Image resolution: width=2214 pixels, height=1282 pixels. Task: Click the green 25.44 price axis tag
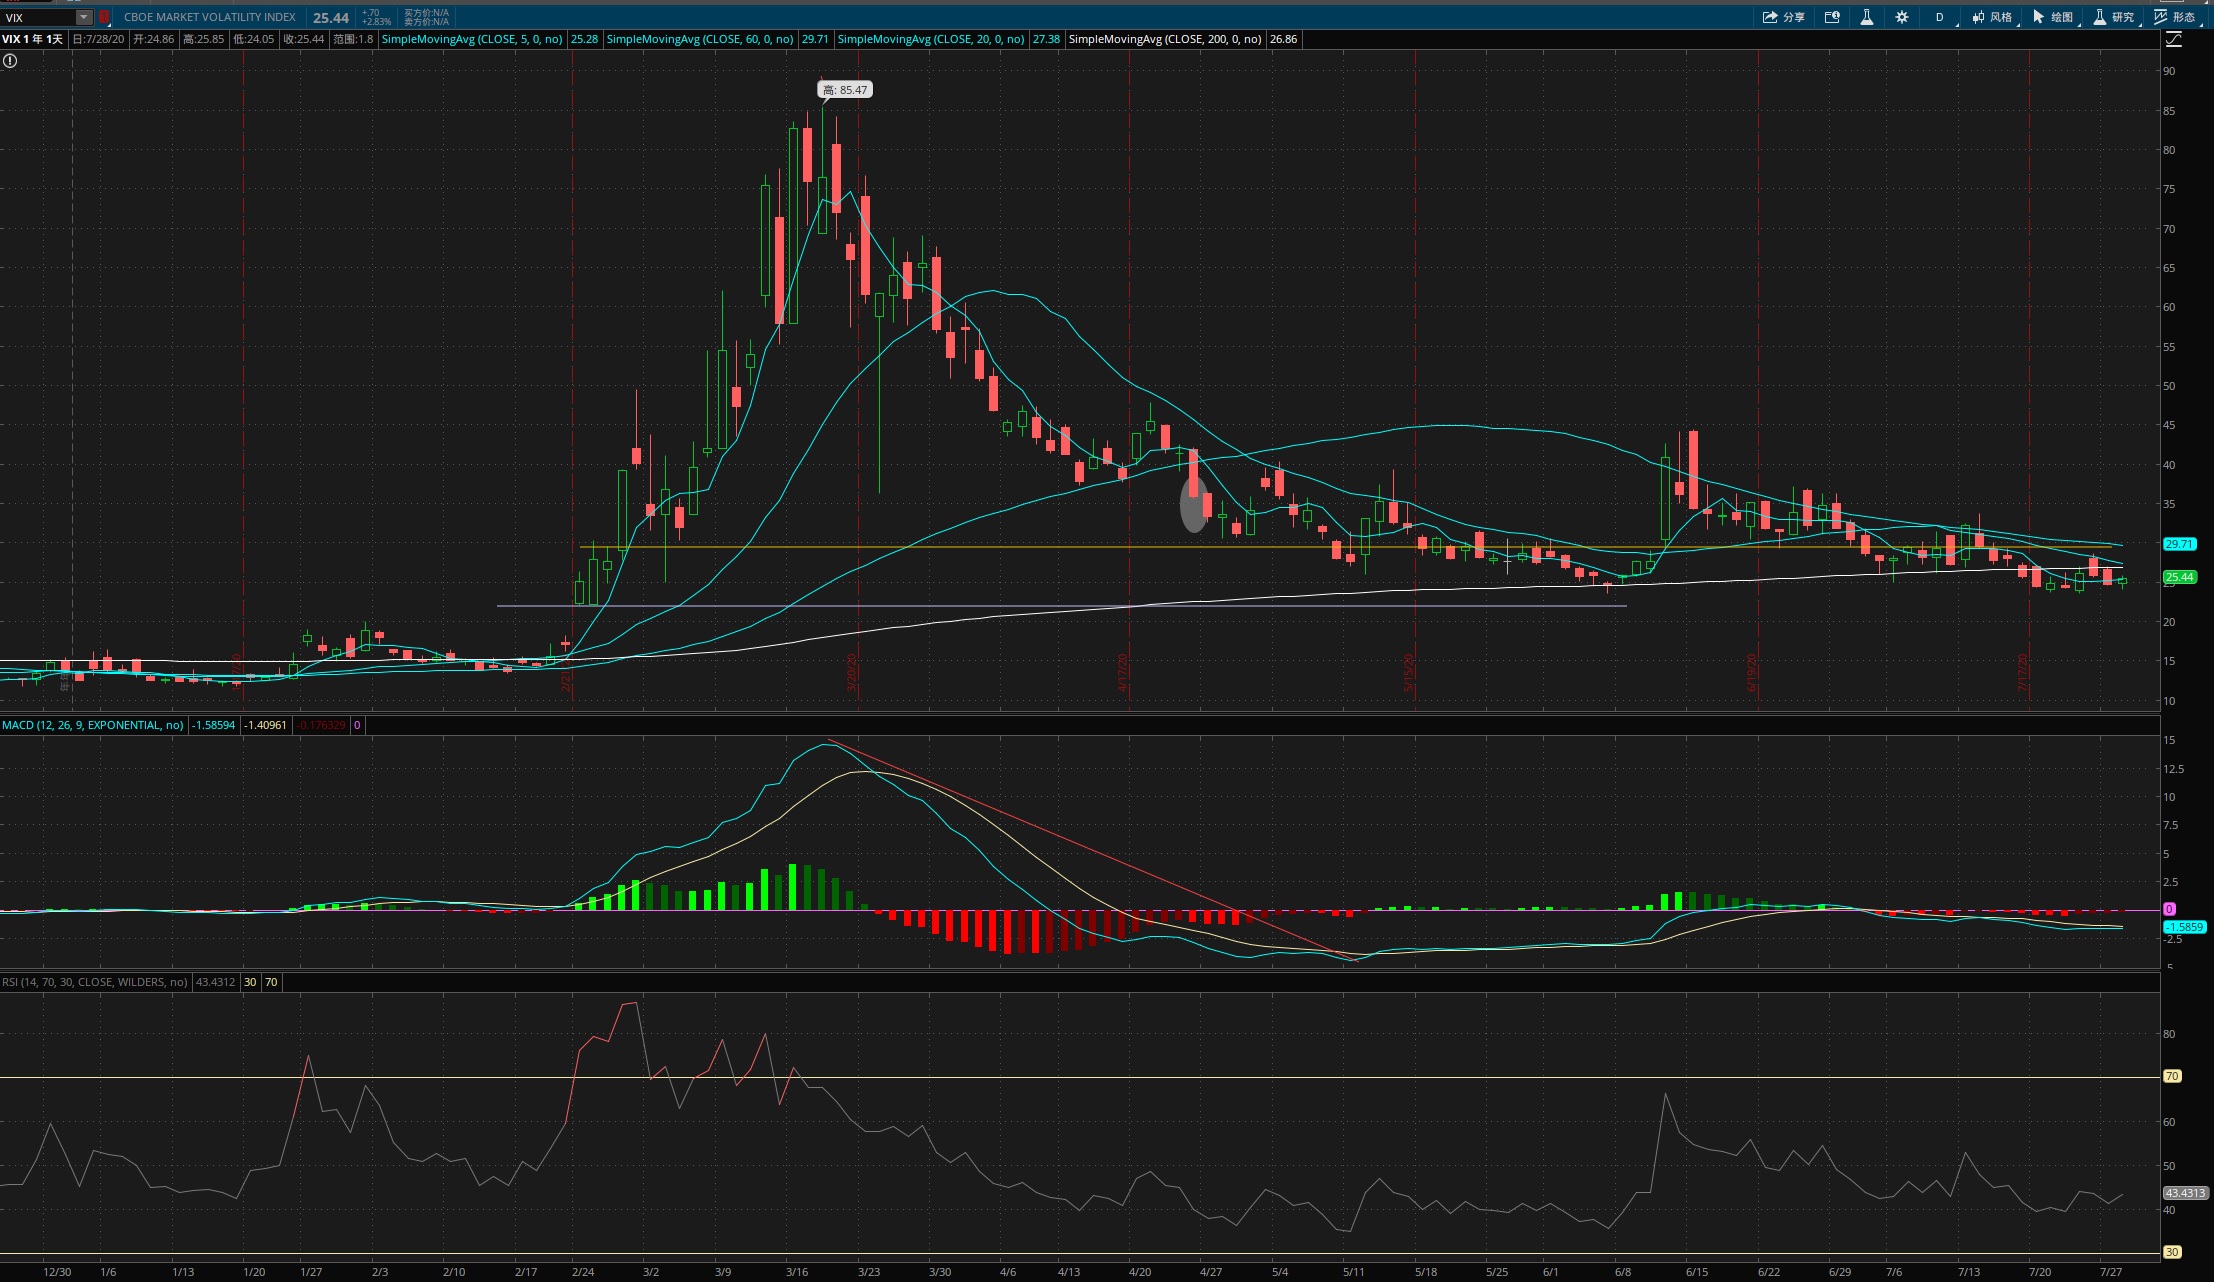click(2179, 577)
